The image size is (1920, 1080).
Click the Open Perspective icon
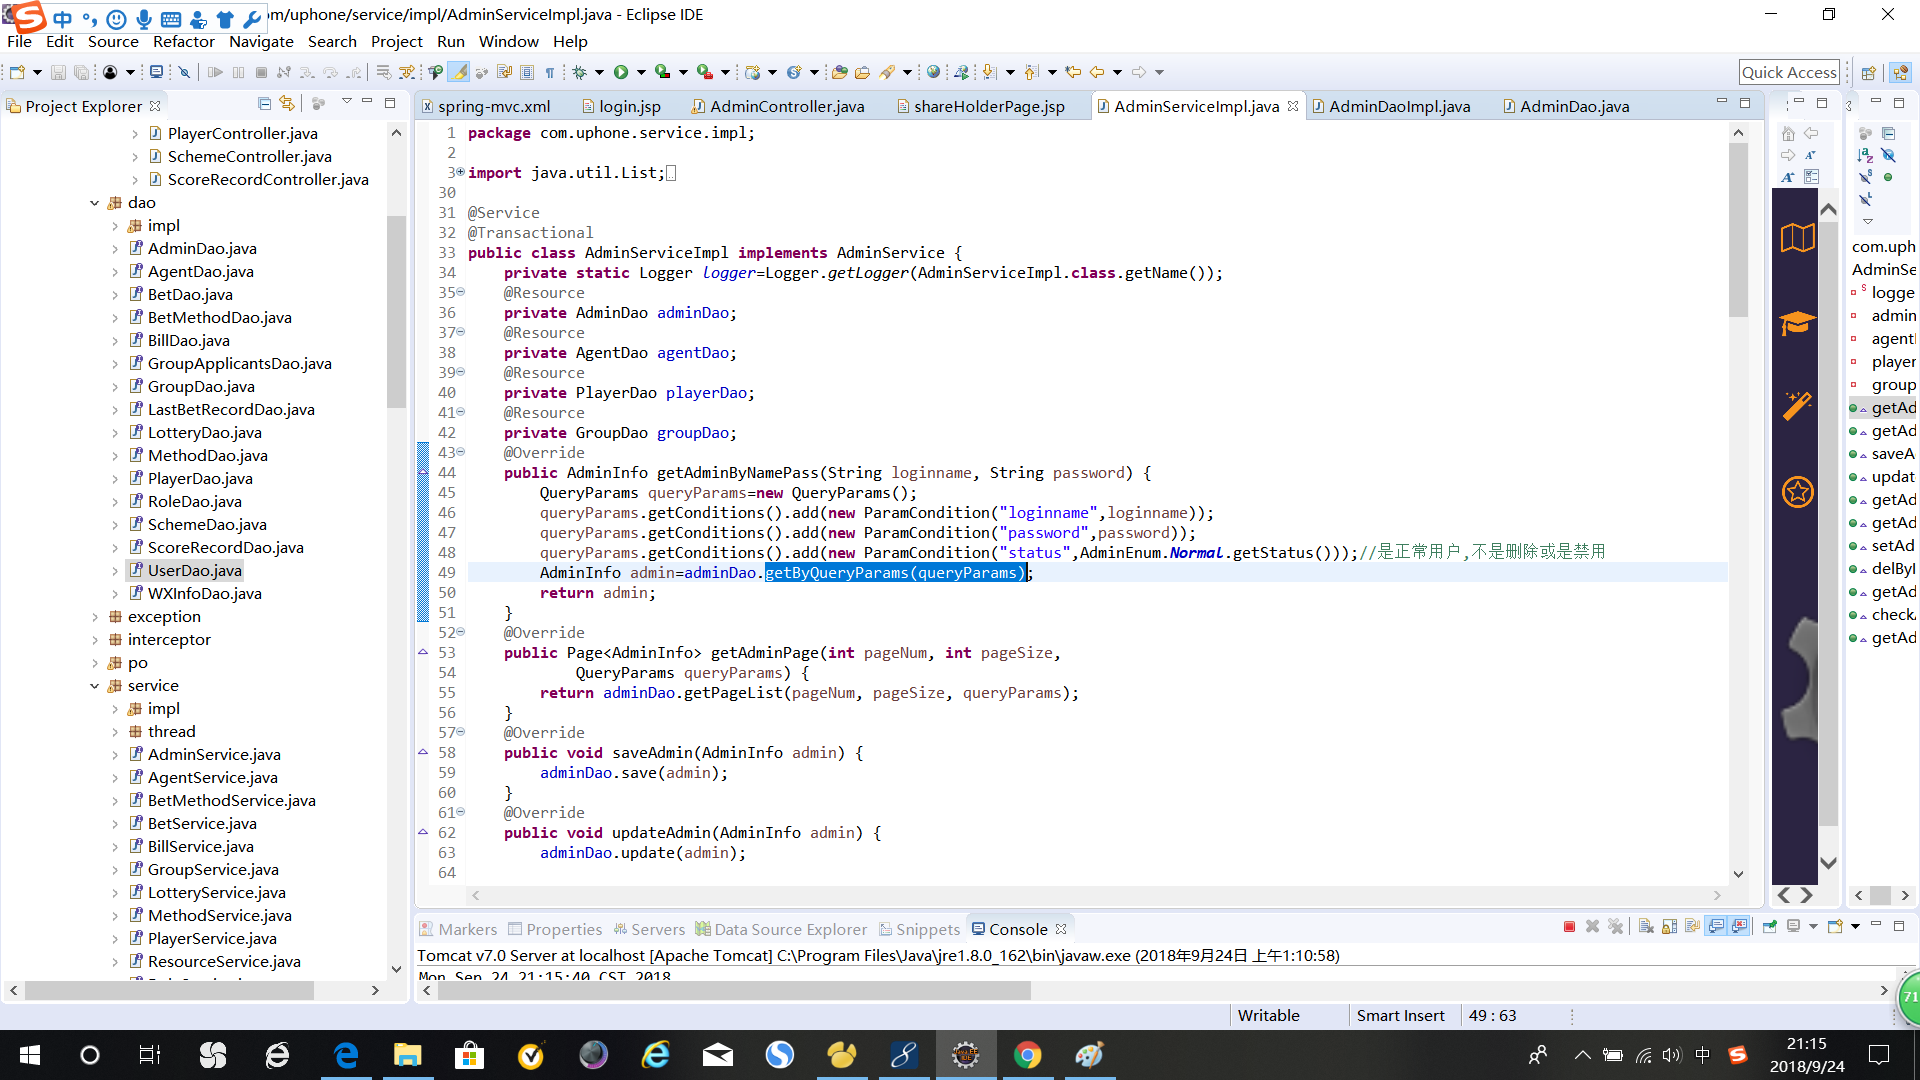pos(1868,72)
